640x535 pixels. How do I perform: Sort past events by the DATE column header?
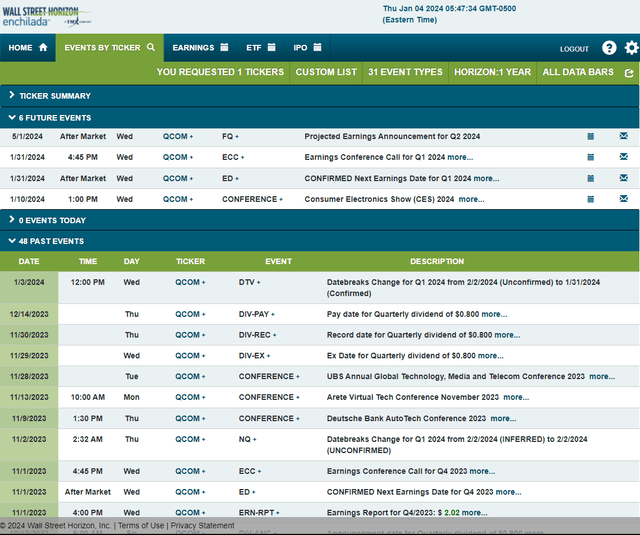coord(29,262)
